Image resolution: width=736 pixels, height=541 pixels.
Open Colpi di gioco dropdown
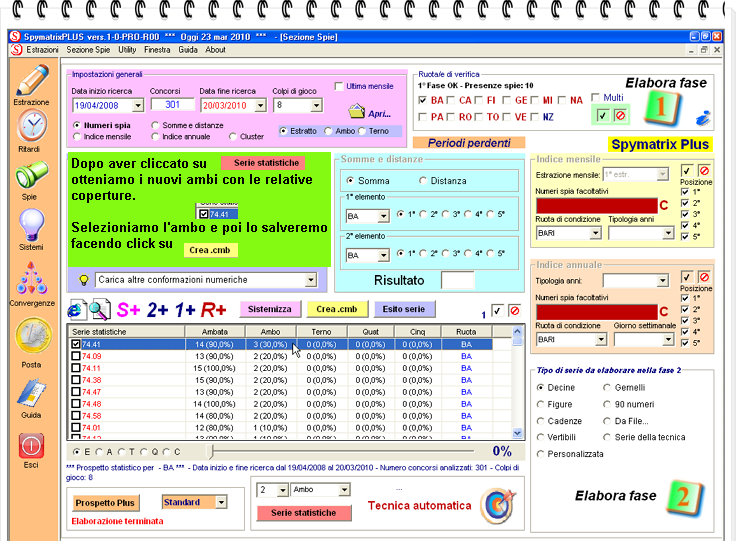(316, 105)
